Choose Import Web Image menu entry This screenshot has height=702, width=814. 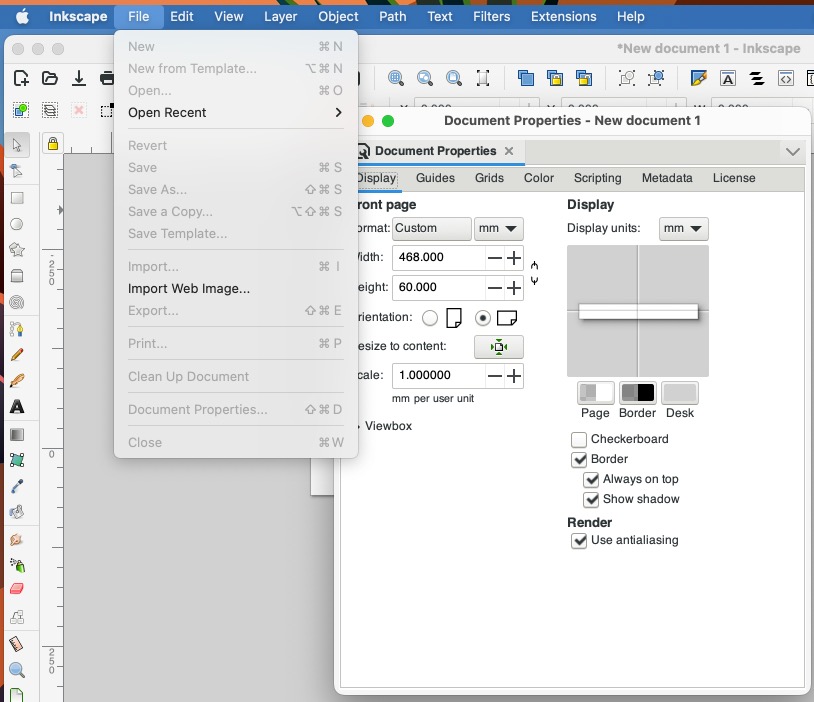(189, 289)
